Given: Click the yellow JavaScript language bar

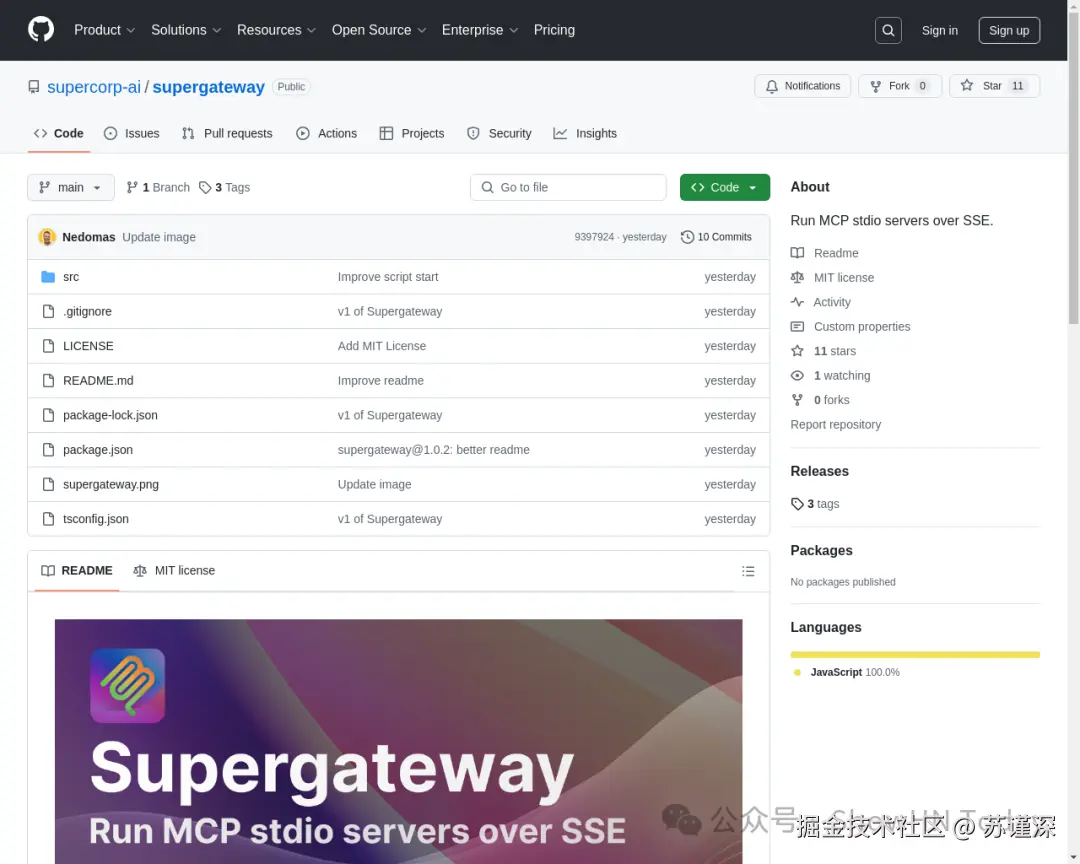Looking at the screenshot, I should pyautogui.click(x=915, y=655).
